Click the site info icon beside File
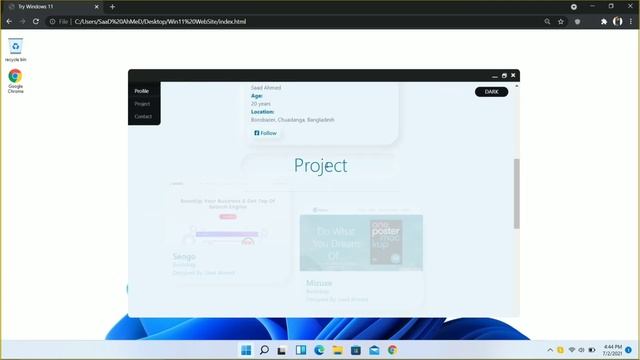 tap(52, 21)
